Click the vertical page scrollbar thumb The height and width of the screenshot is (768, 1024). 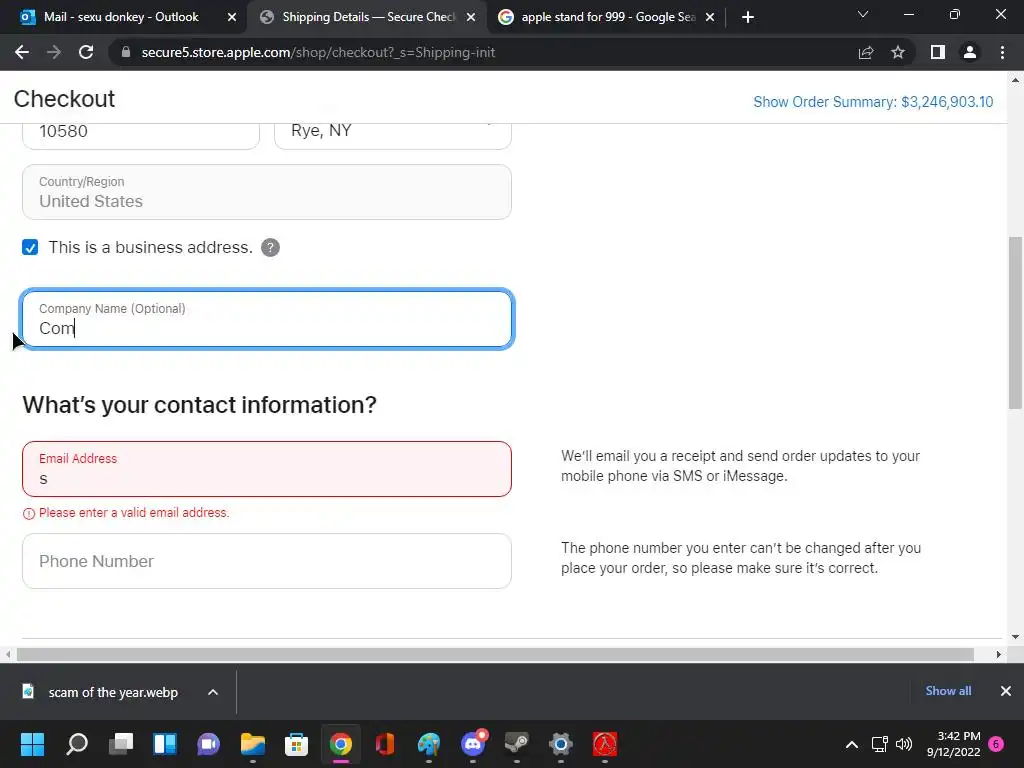coord(1016,323)
